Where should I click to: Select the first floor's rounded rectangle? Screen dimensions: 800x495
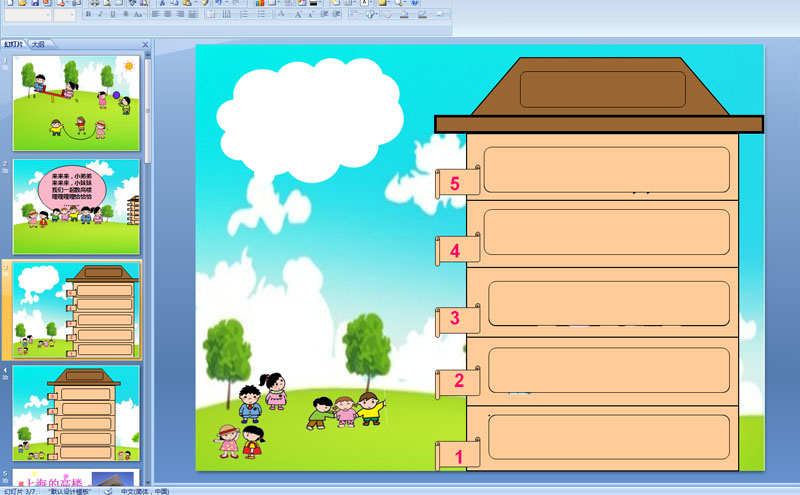[609, 437]
